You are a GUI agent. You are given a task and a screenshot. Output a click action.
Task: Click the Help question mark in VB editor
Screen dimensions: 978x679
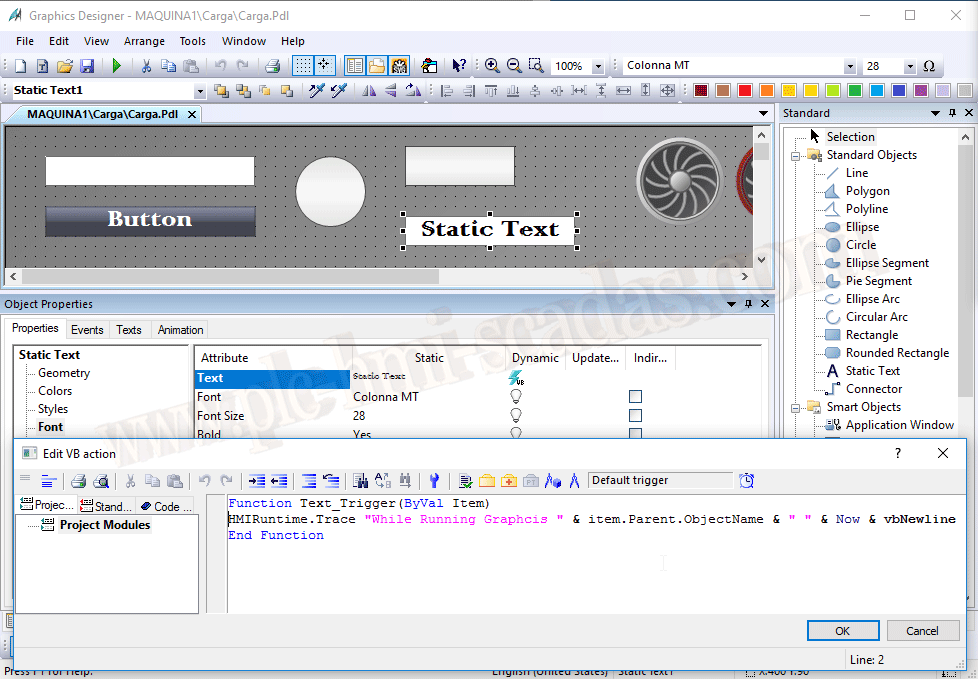[x=897, y=453]
